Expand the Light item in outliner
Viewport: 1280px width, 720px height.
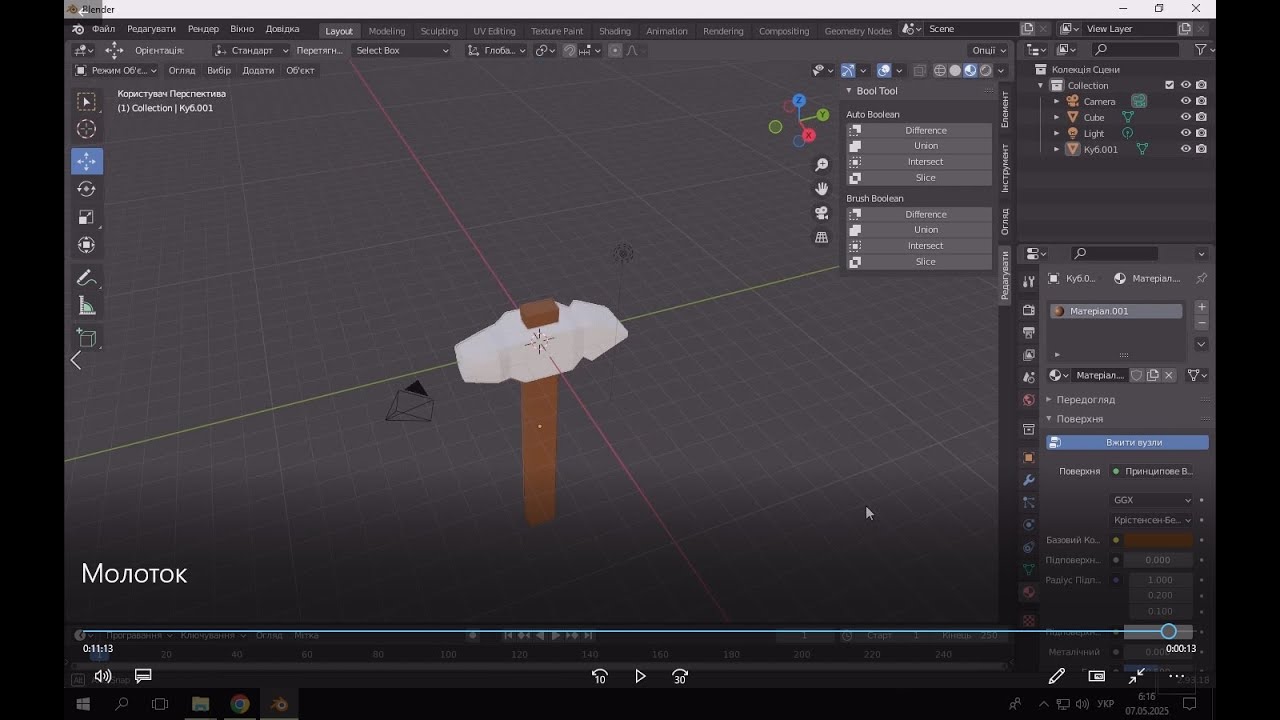tap(1056, 133)
